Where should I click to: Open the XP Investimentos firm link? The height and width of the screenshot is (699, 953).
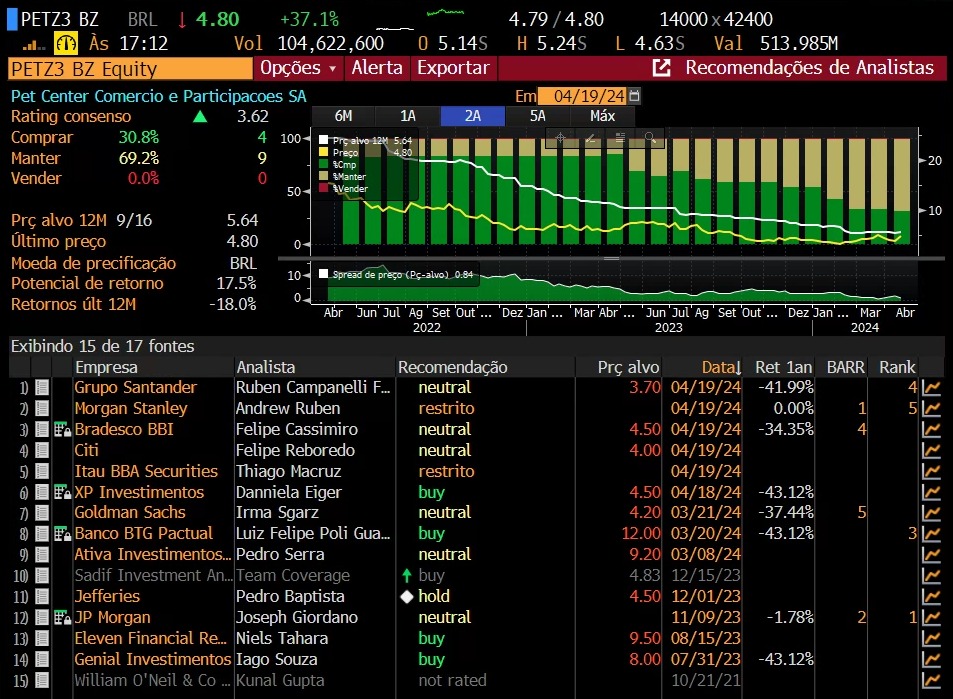coord(139,492)
